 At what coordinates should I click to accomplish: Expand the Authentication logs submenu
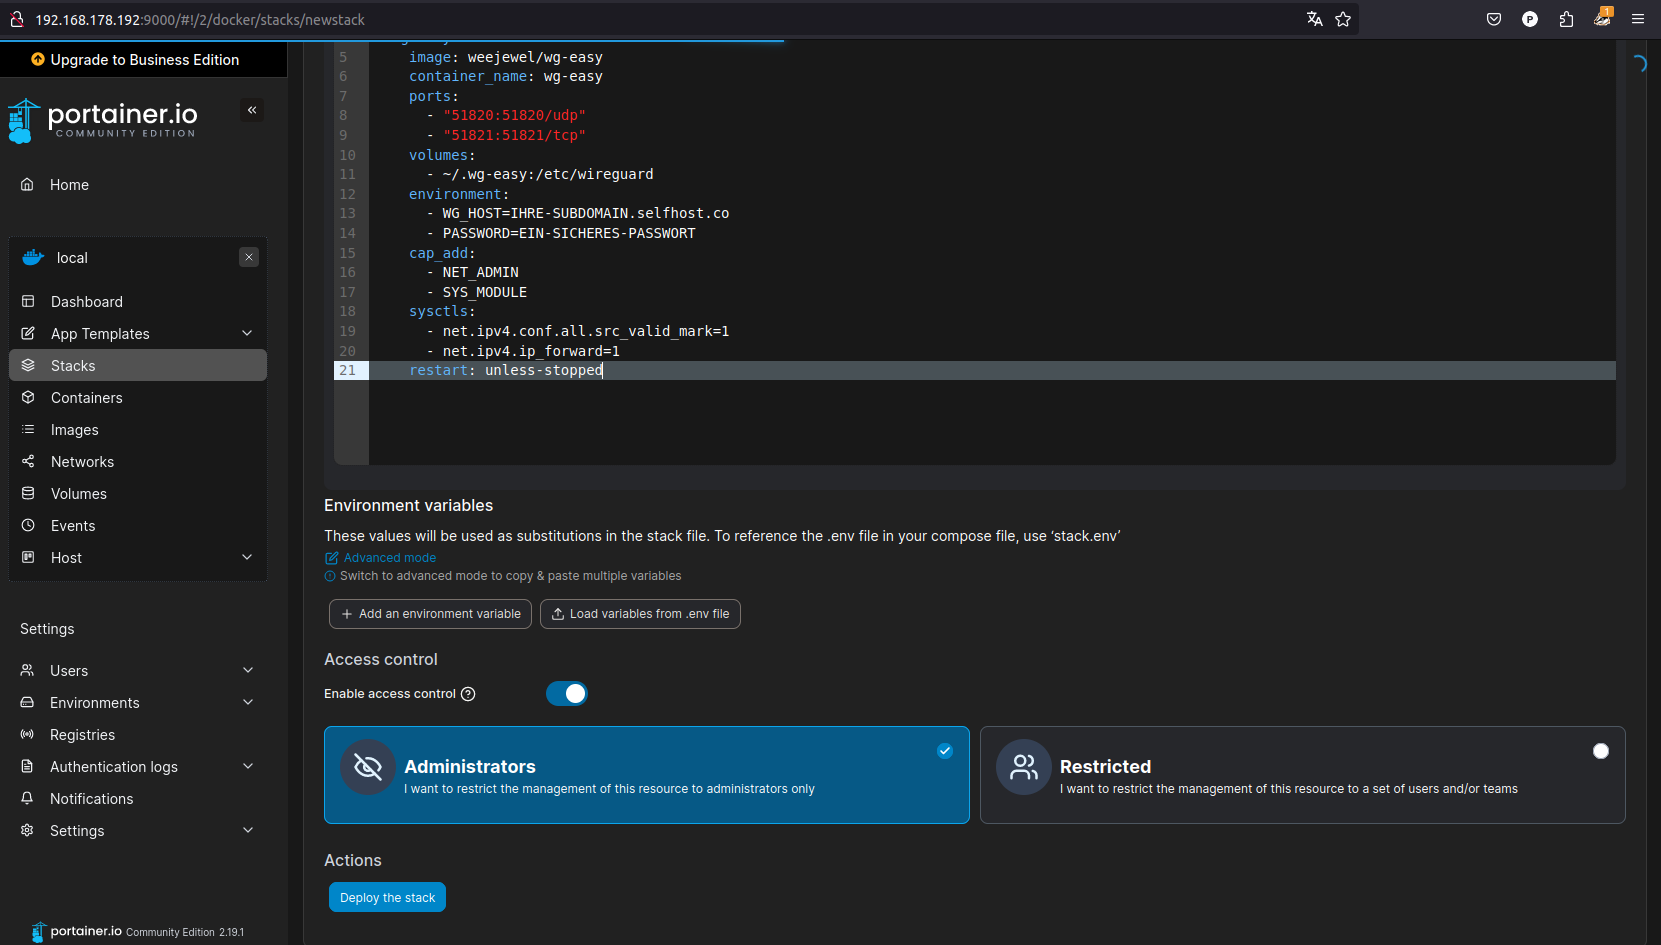tap(248, 767)
